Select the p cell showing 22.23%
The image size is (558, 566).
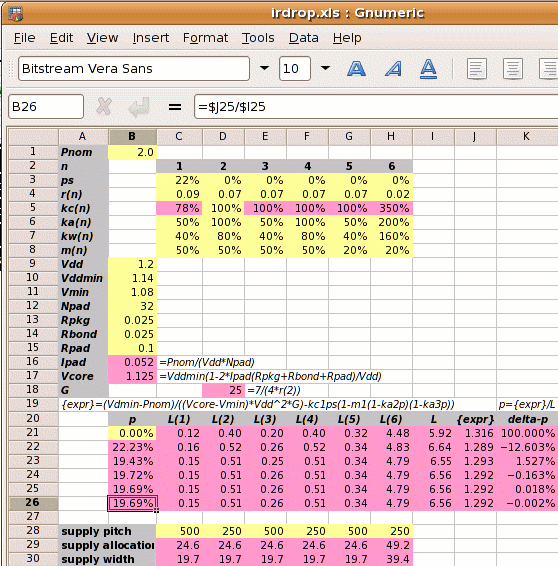coord(132,447)
